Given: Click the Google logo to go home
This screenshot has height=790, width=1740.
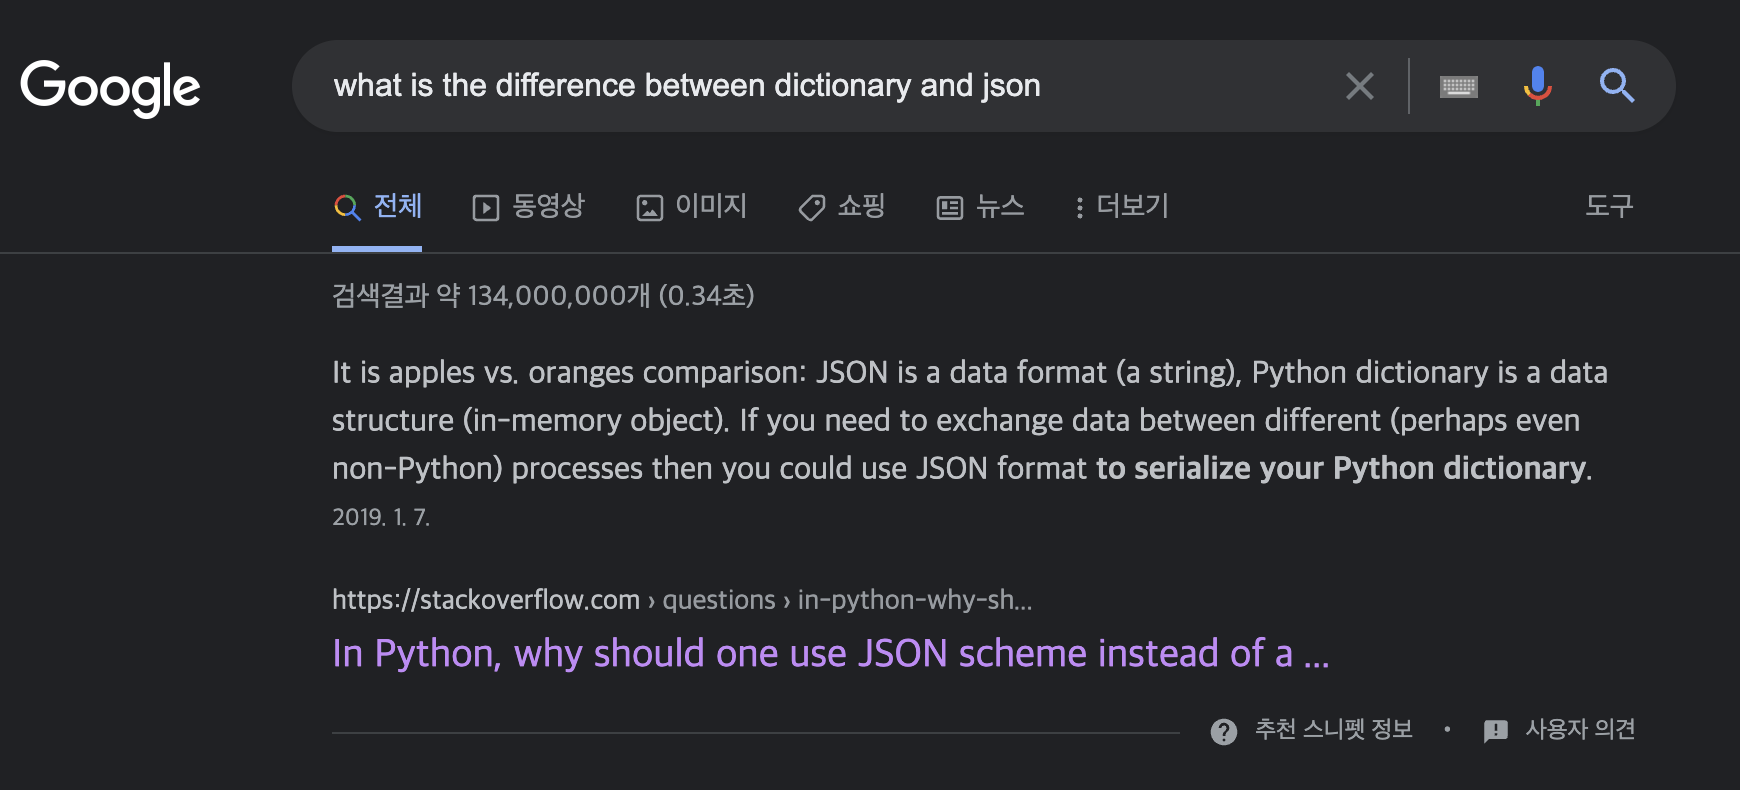Looking at the screenshot, I should [111, 87].
